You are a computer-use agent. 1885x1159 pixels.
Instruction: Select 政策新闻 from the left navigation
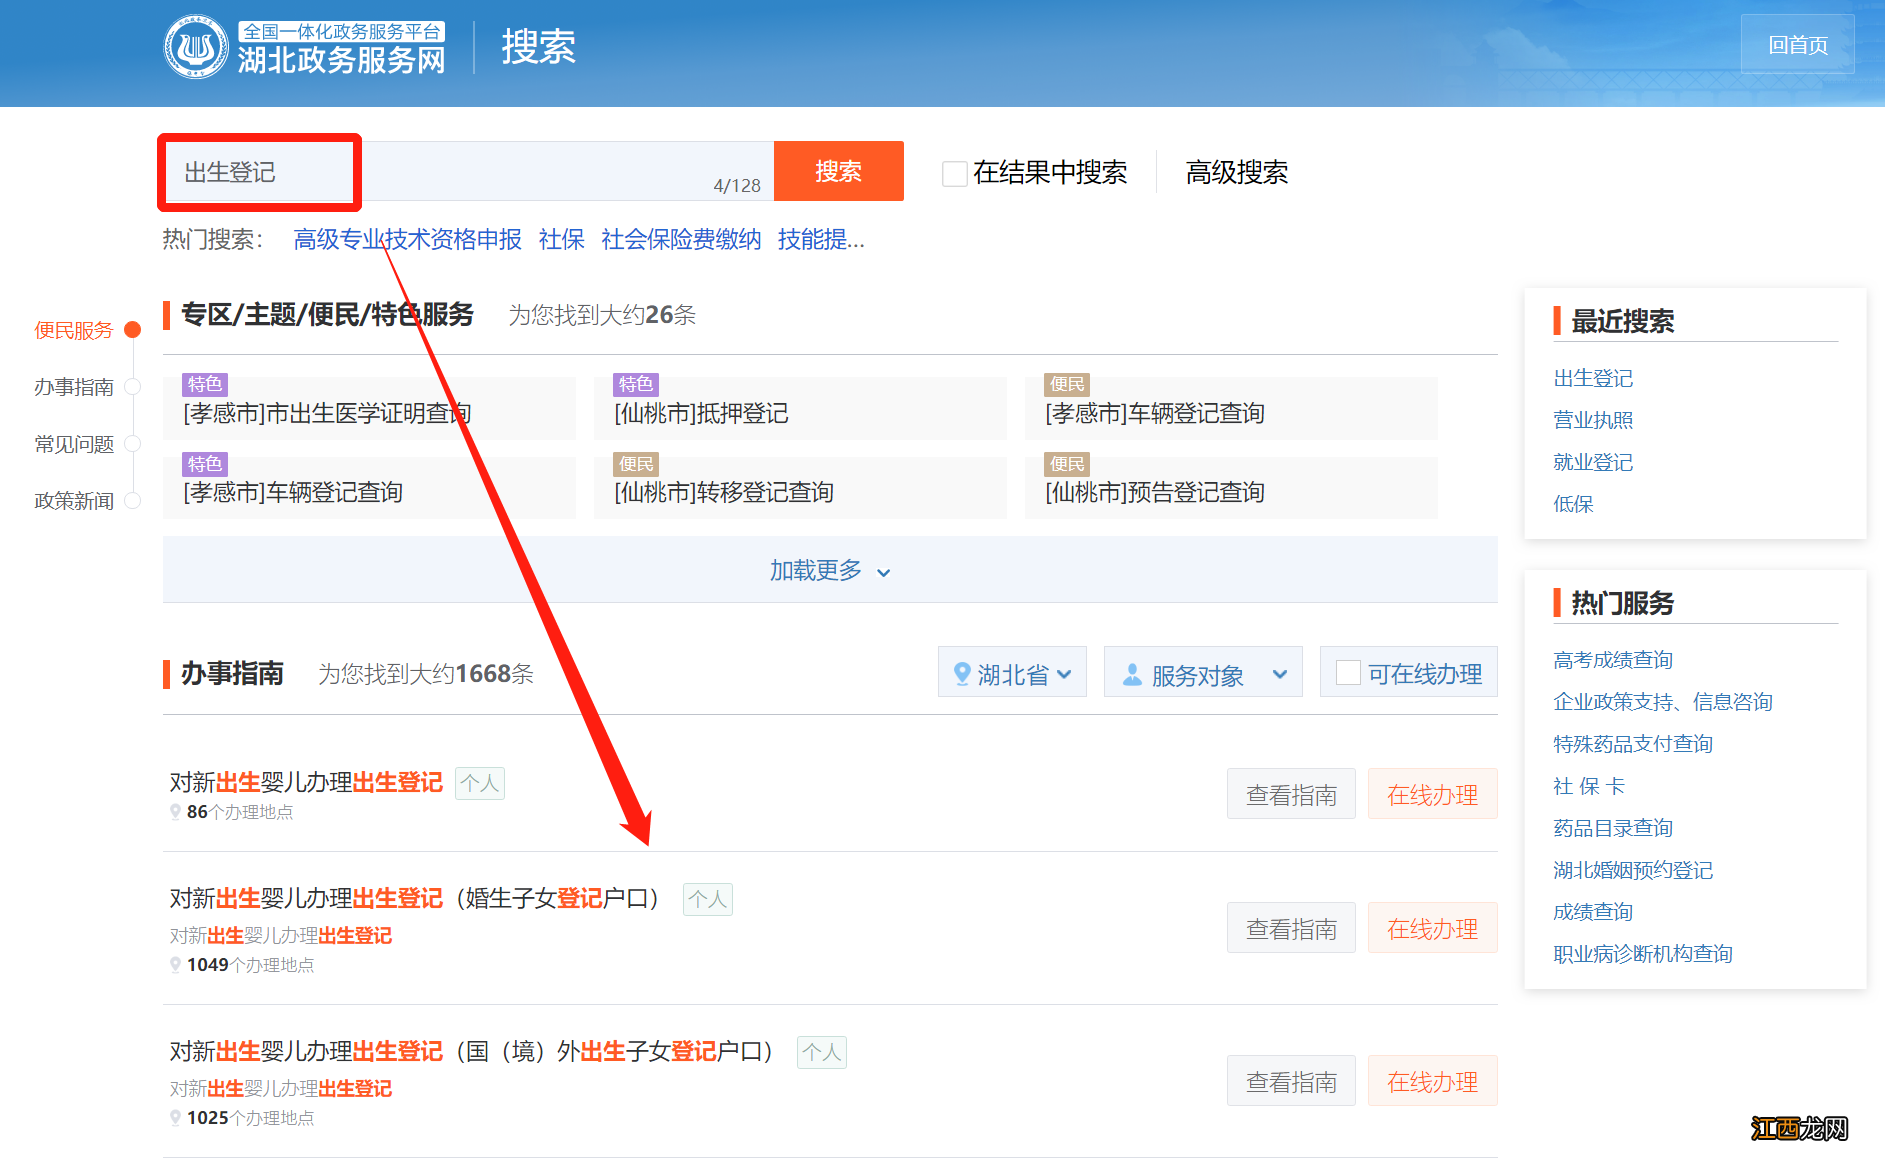click(74, 500)
